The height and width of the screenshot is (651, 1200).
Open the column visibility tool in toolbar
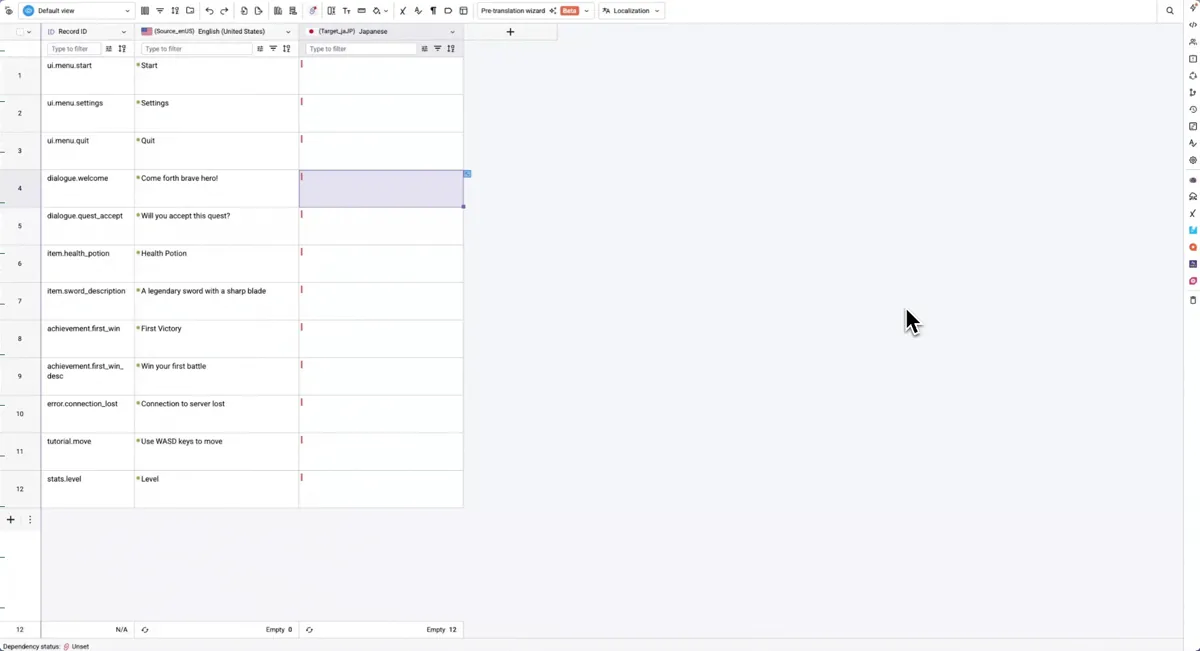[145, 11]
